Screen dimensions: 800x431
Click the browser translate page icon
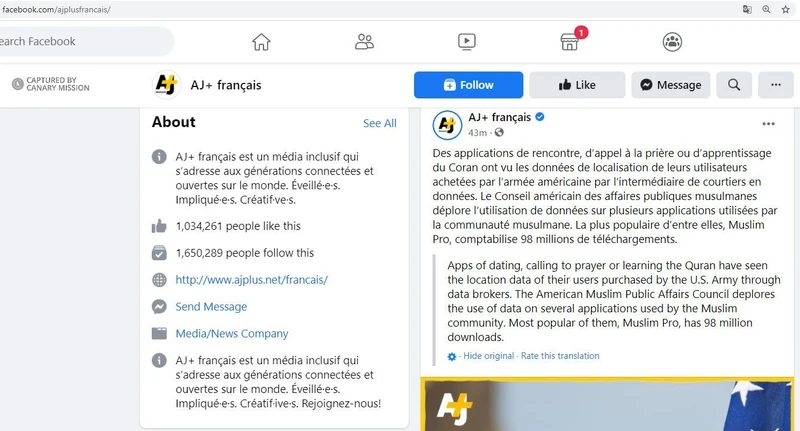coord(747,9)
